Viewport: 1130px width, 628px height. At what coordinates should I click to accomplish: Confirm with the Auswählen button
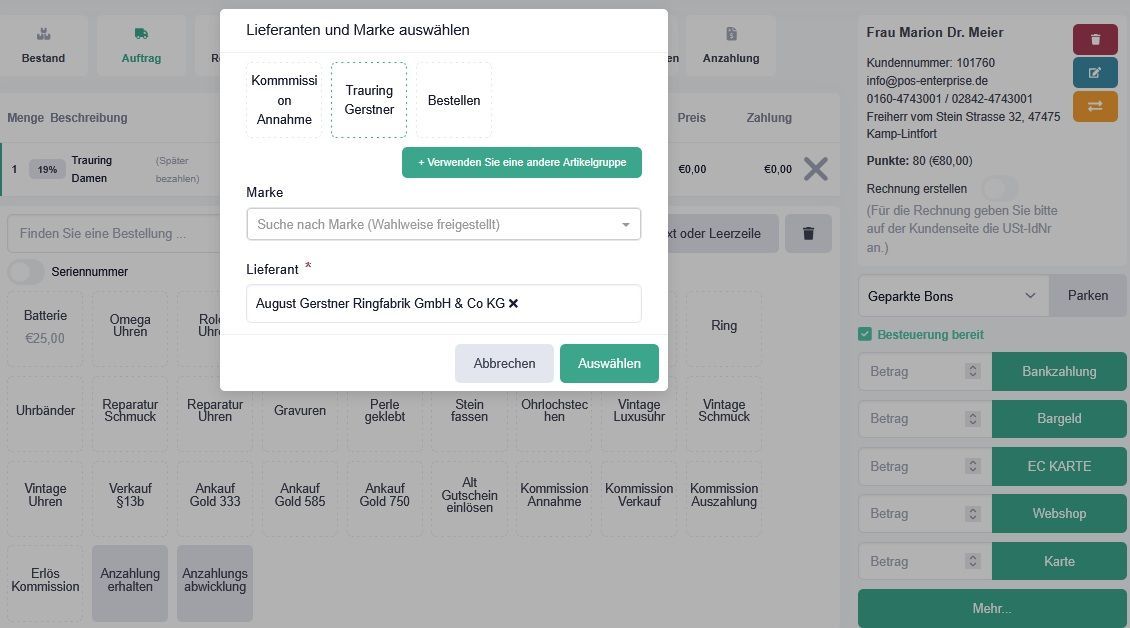pos(609,363)
